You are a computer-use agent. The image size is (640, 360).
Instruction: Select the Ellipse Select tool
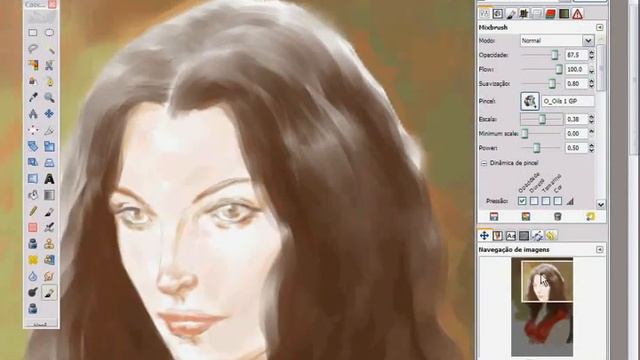[x=49, y=32]
